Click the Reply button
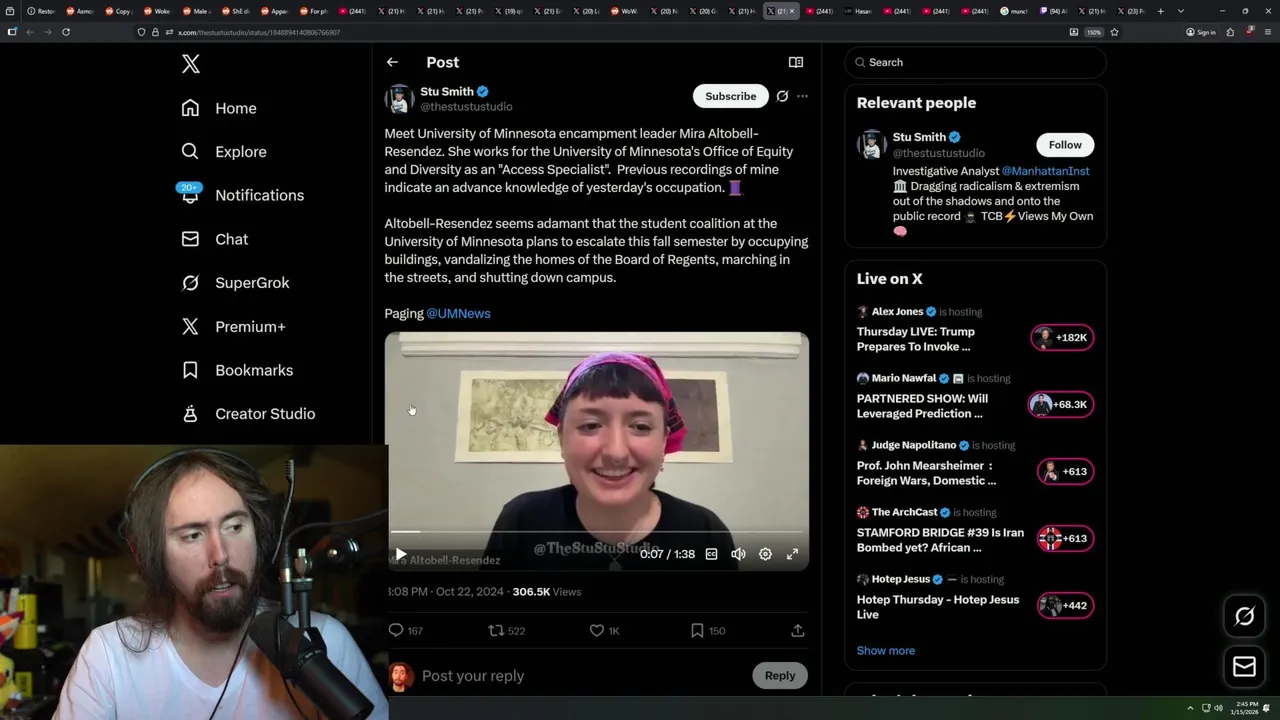 tap(780, 676)
